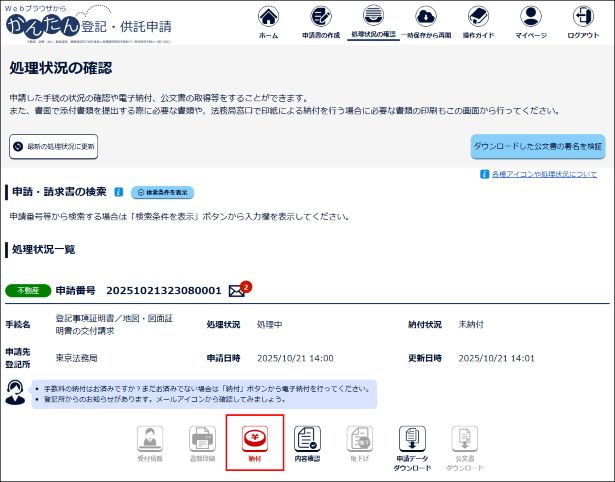Click 公文書ダウンロード icon
The image size is (615, 482).
[465, 439]
